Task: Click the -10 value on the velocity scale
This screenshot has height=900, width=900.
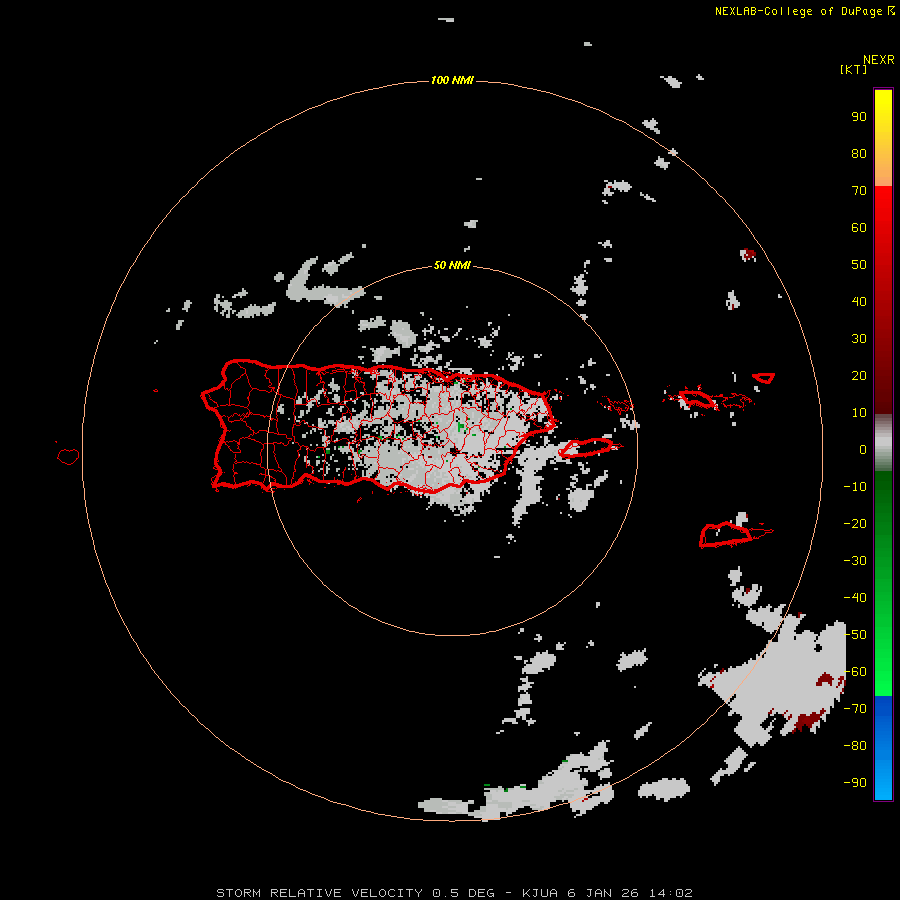Action: click(x=855, y=487)
